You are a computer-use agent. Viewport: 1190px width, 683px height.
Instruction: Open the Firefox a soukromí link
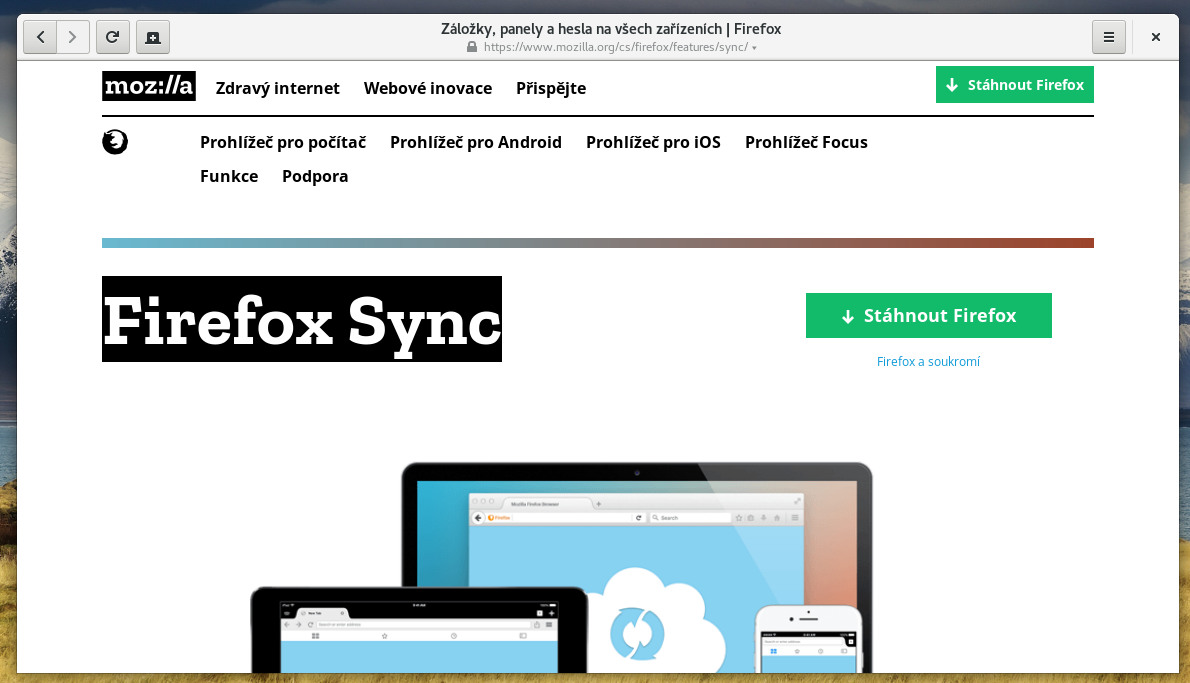click(x=928, y=362)
